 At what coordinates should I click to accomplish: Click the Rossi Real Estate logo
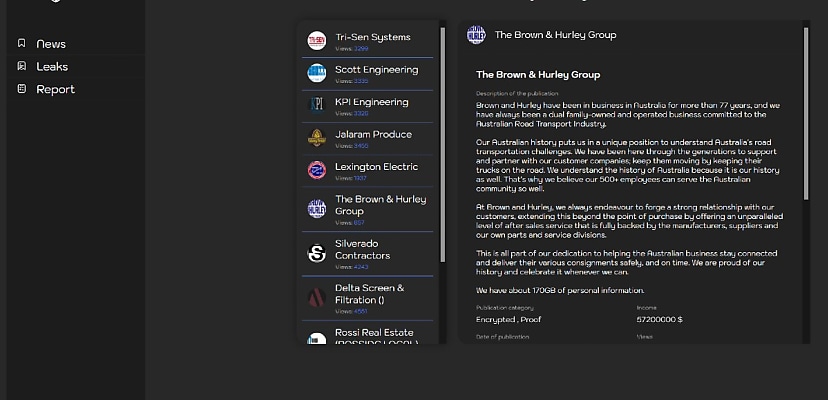point(317,338)
